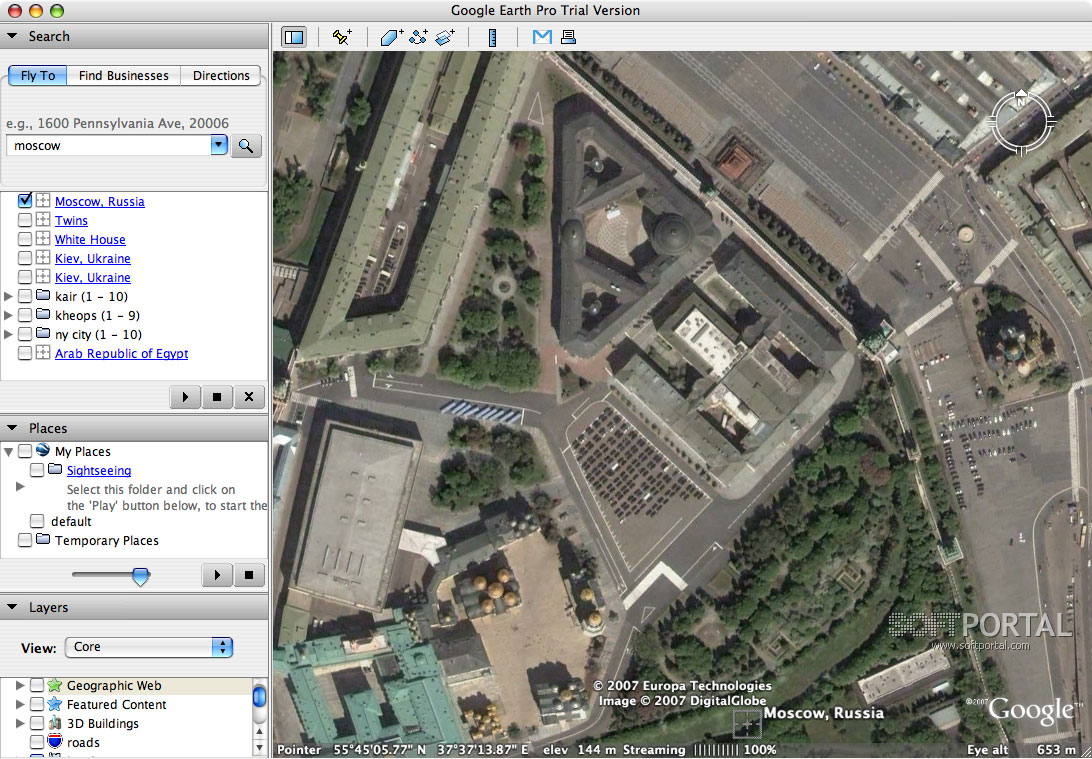Open the Arab Republic of Egypt link

point(121,354)
